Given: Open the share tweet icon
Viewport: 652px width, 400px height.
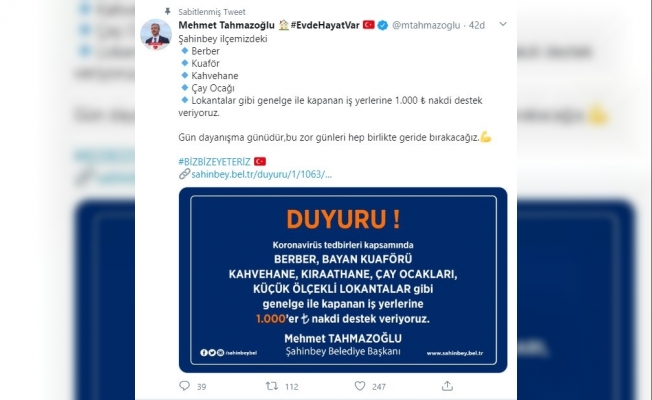Looking at the screenshot, I should (447, 386).
